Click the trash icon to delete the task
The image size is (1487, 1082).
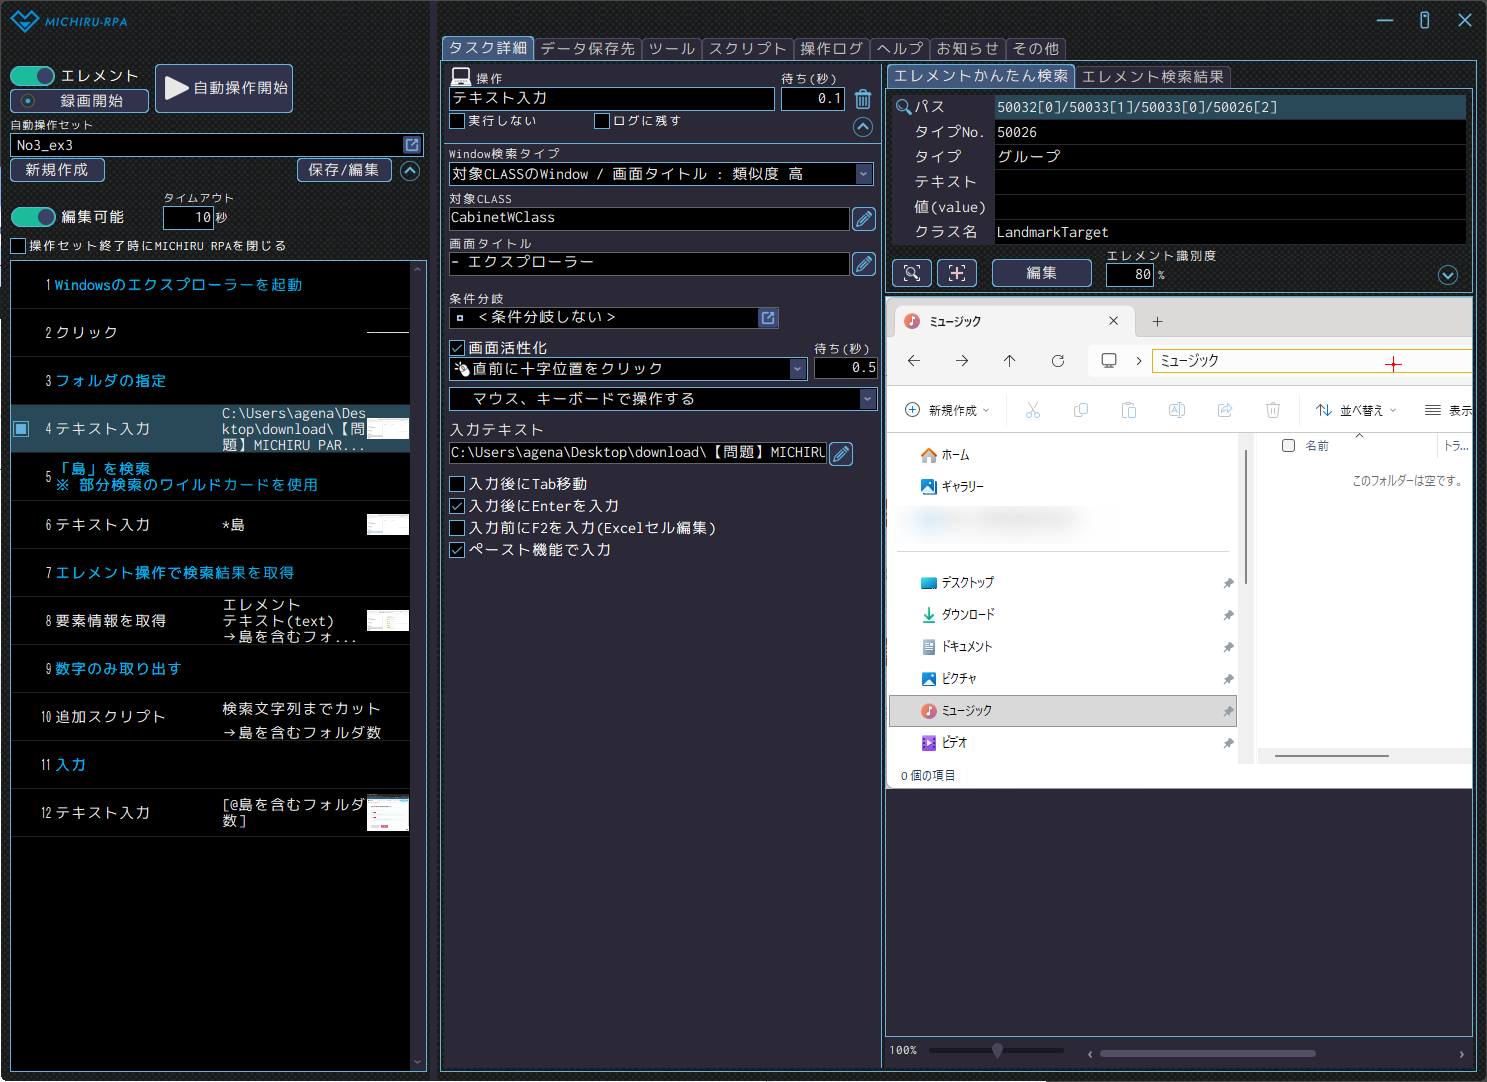click(863, 99)
